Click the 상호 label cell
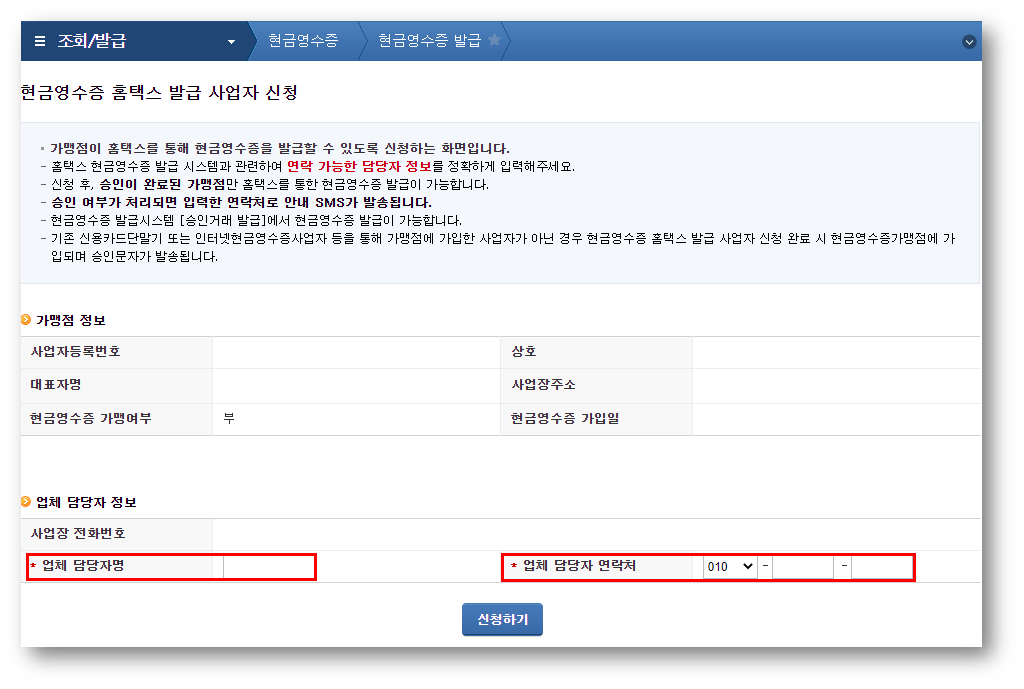Screen dimensions: 1024x689 tap(596, 352)
